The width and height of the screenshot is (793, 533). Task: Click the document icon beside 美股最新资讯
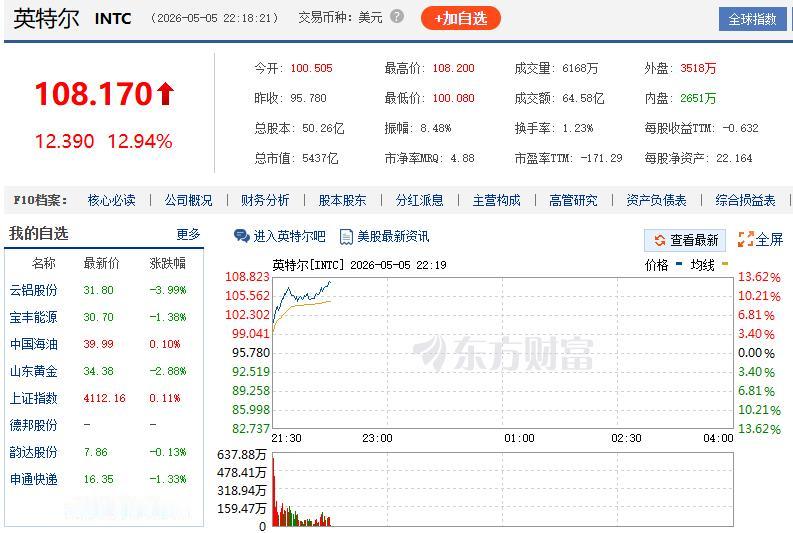coord(346,237)
